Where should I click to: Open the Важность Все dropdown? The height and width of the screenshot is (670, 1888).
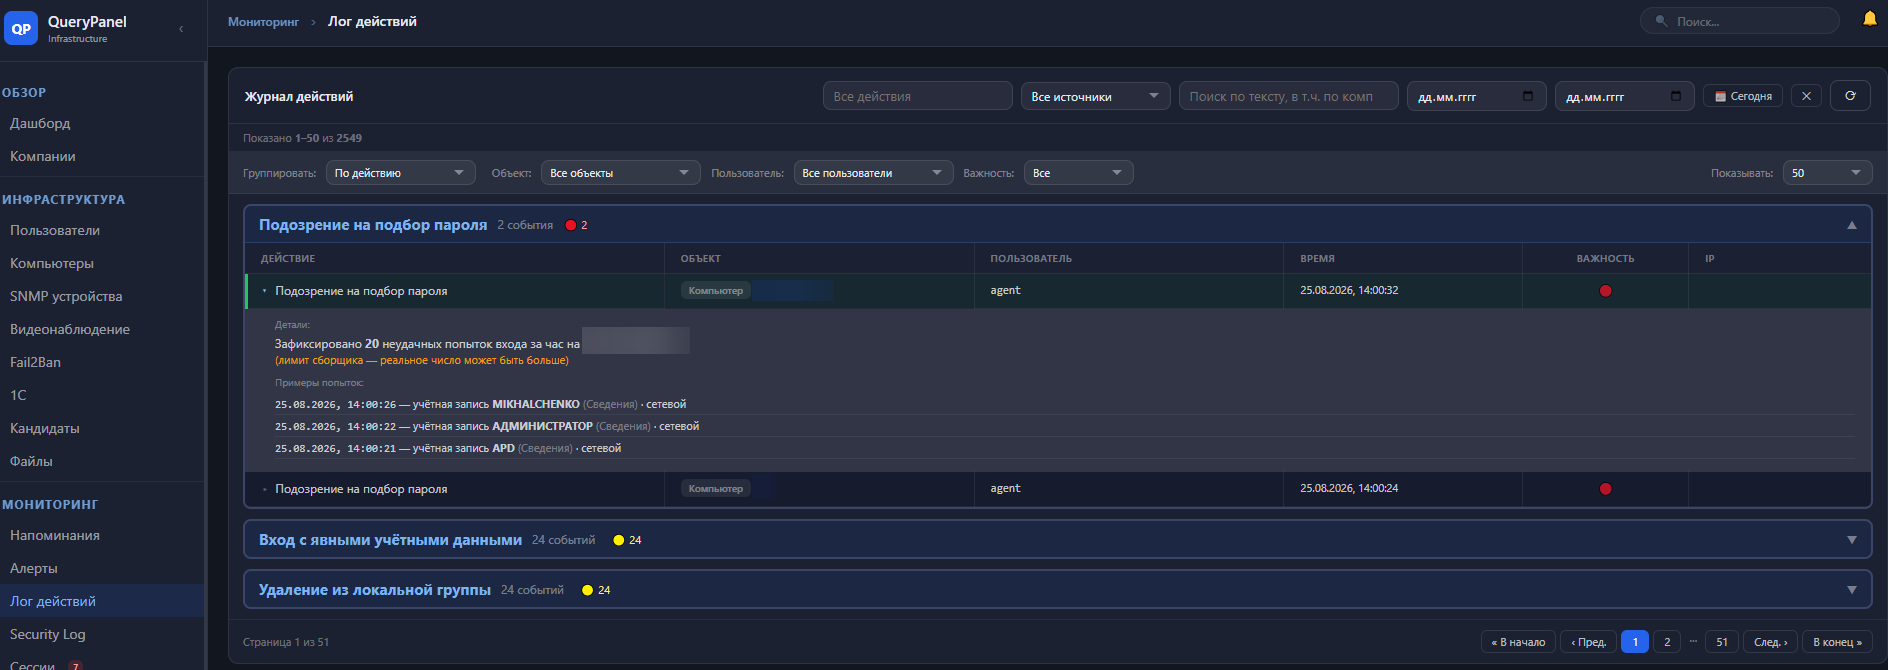pos(1078,173)
